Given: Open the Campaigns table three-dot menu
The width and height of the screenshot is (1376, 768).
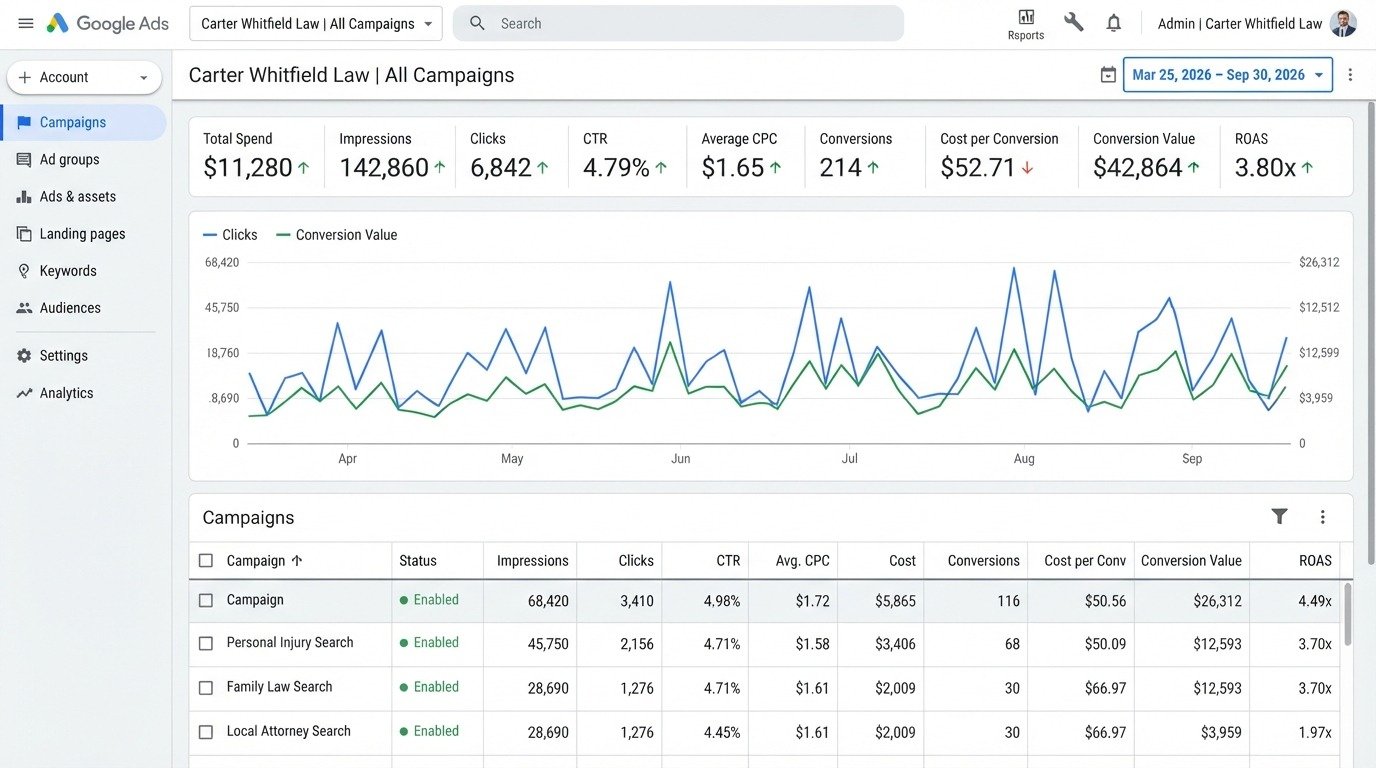Looking at the screenshot, I should tap(1322, 517).
